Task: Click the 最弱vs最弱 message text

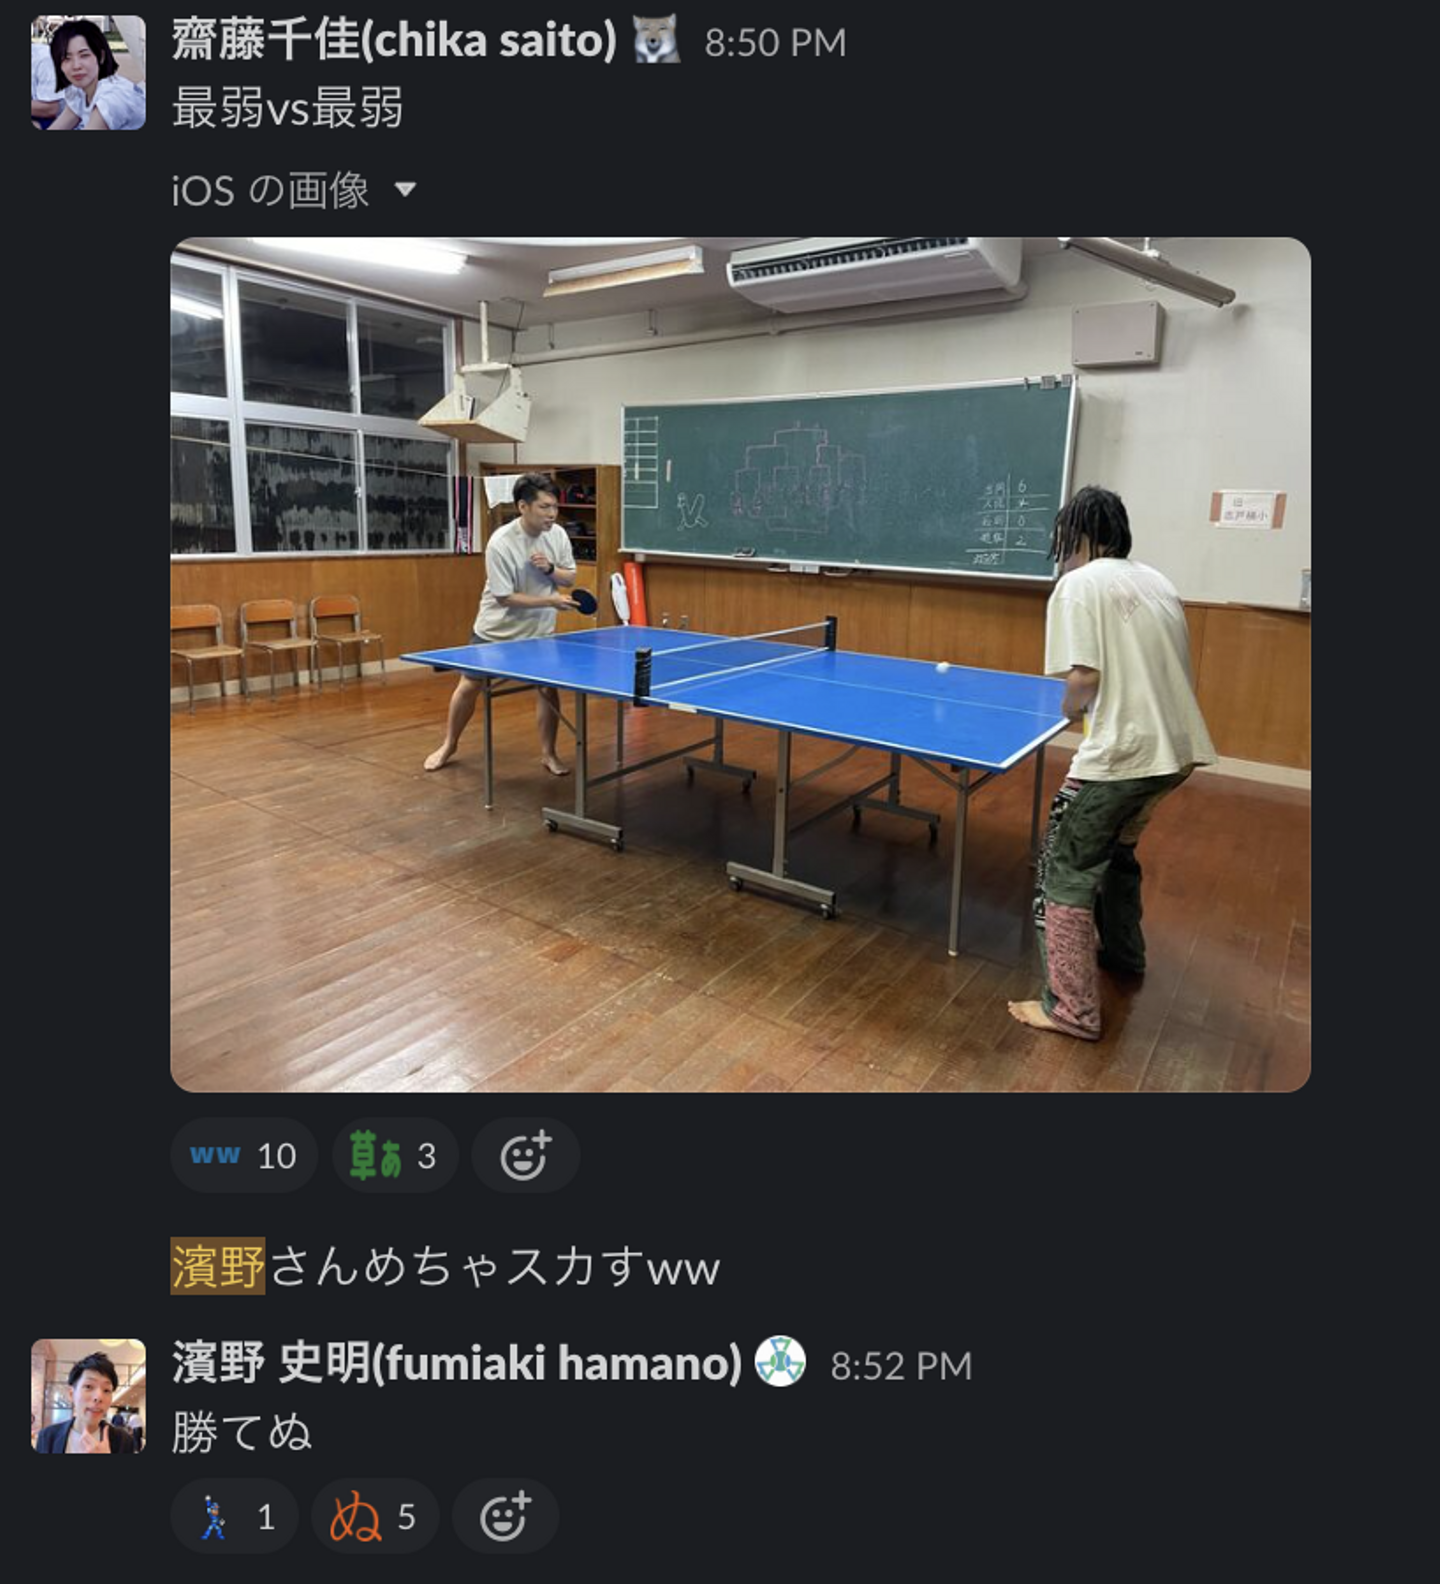Action: (287, 108)
